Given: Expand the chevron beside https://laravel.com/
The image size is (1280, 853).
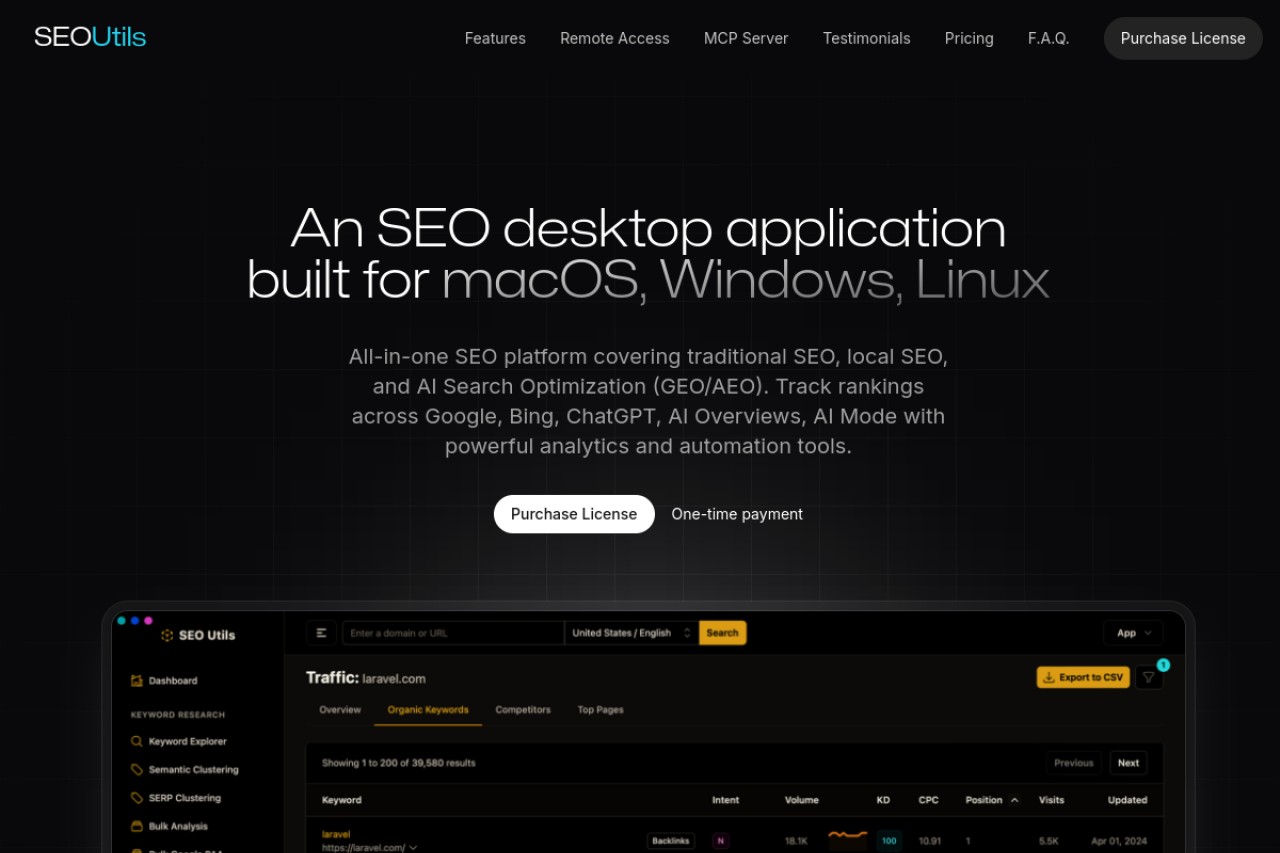Looking at the screenshot, I should (x=413, y=848).
